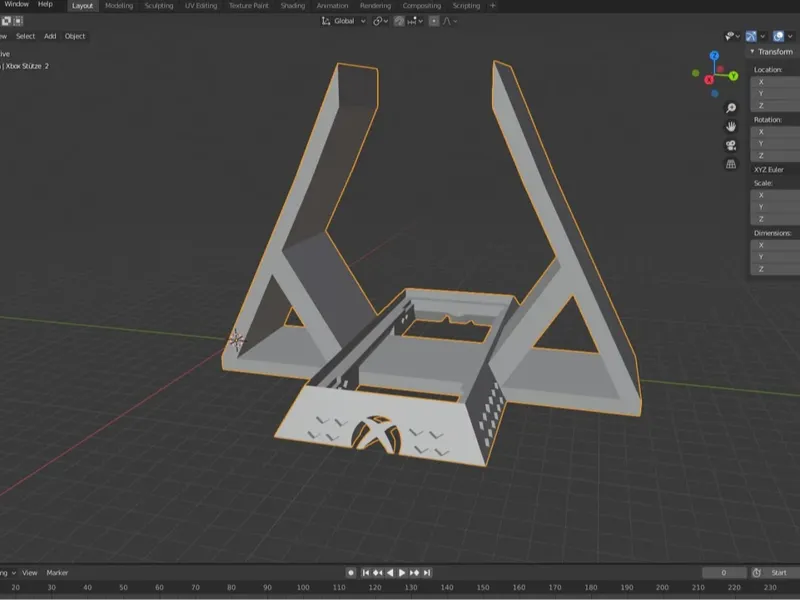The image size is (800, 600).
Task: Click the blue Z axis gizmo
Action: point(714,56)
